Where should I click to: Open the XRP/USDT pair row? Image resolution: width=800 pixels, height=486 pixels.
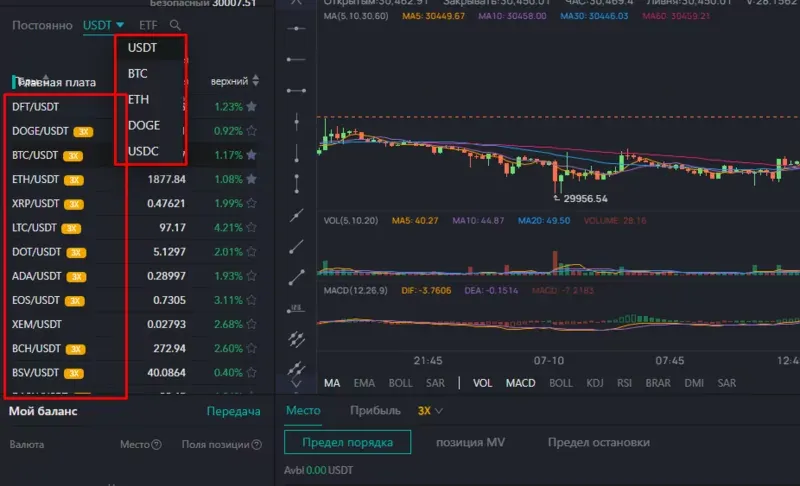[x=134, y=203]
